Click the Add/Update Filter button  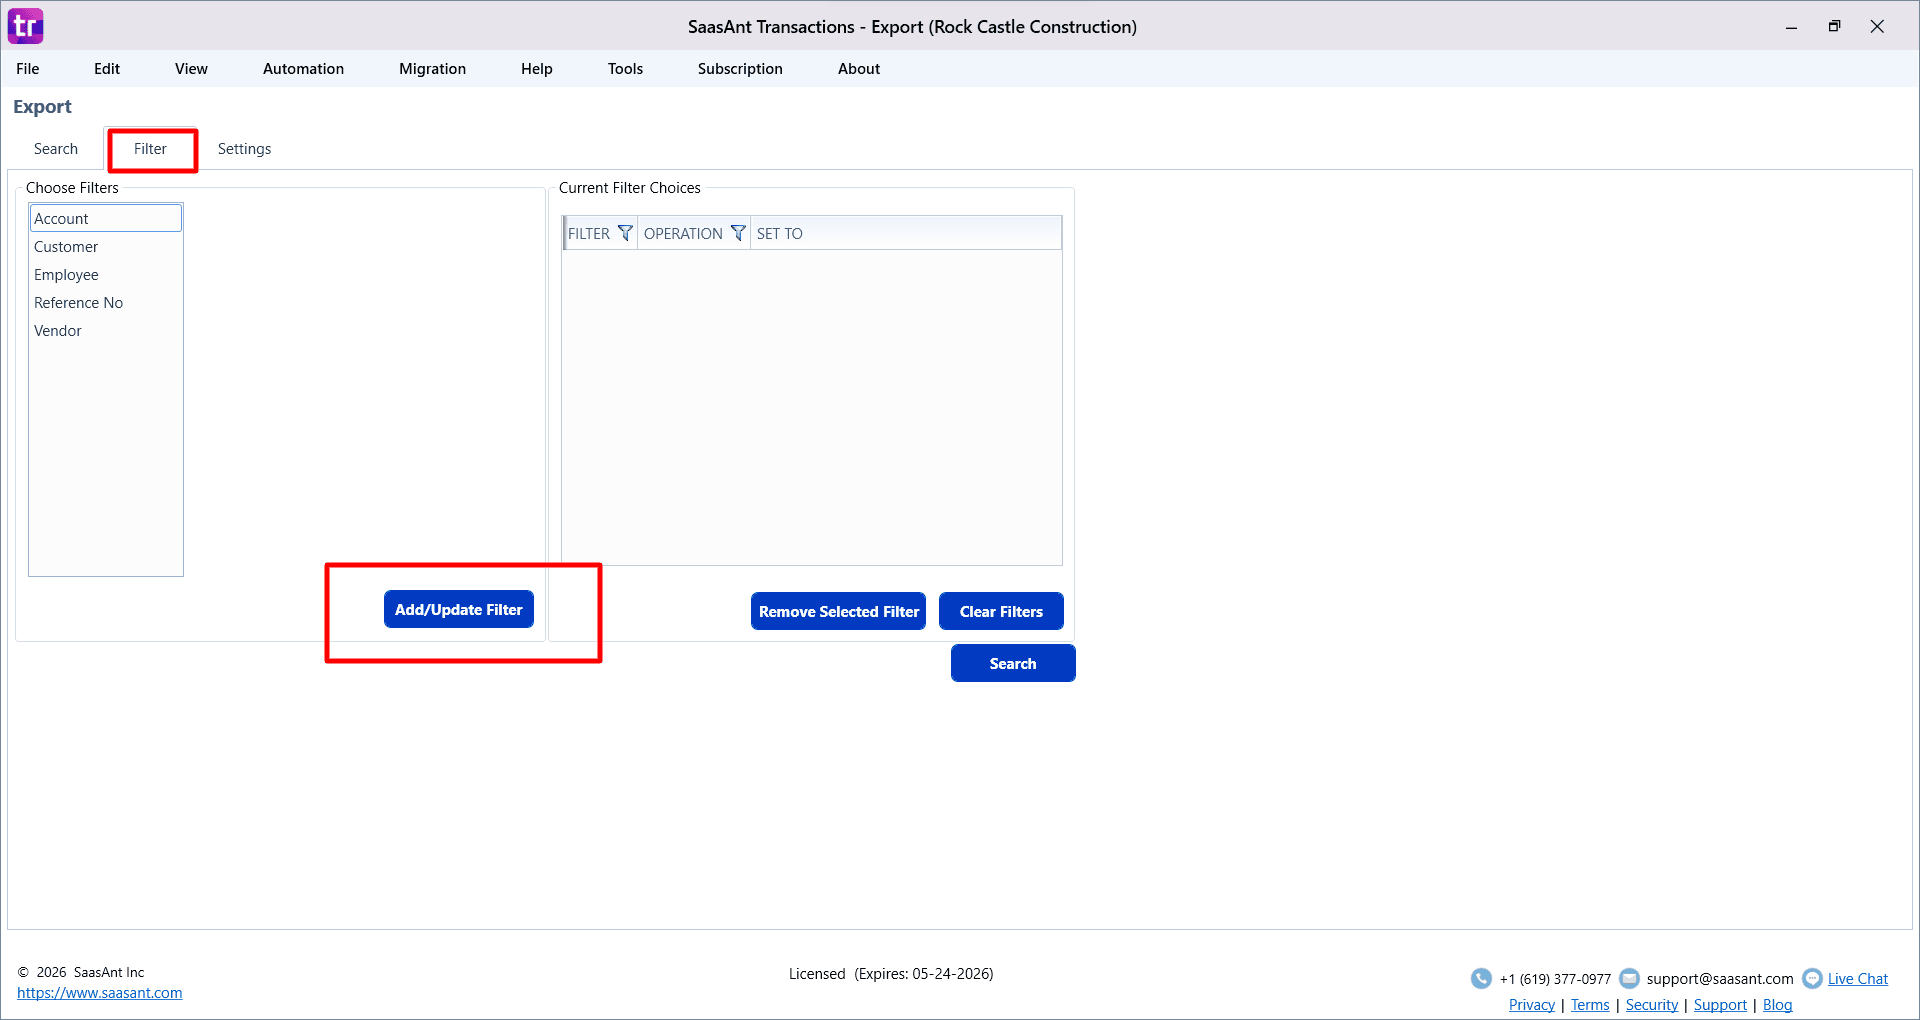[x=459, y=609]
